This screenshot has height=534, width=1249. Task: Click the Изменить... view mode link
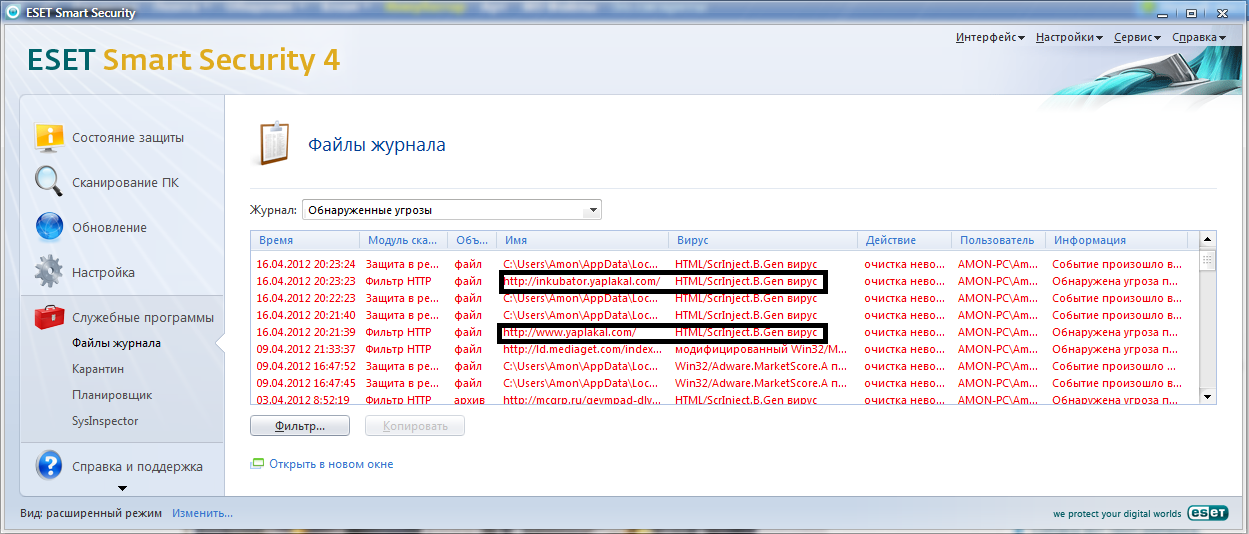click(202, 513)
